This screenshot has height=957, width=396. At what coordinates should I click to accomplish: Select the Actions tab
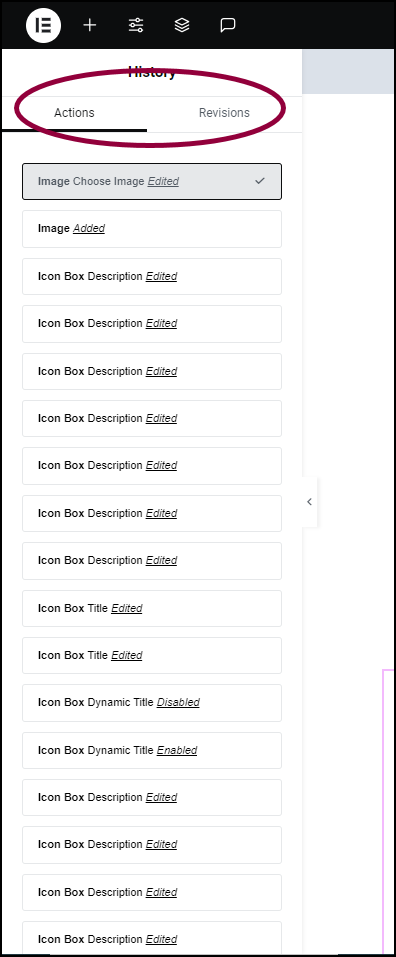[74, 113]
